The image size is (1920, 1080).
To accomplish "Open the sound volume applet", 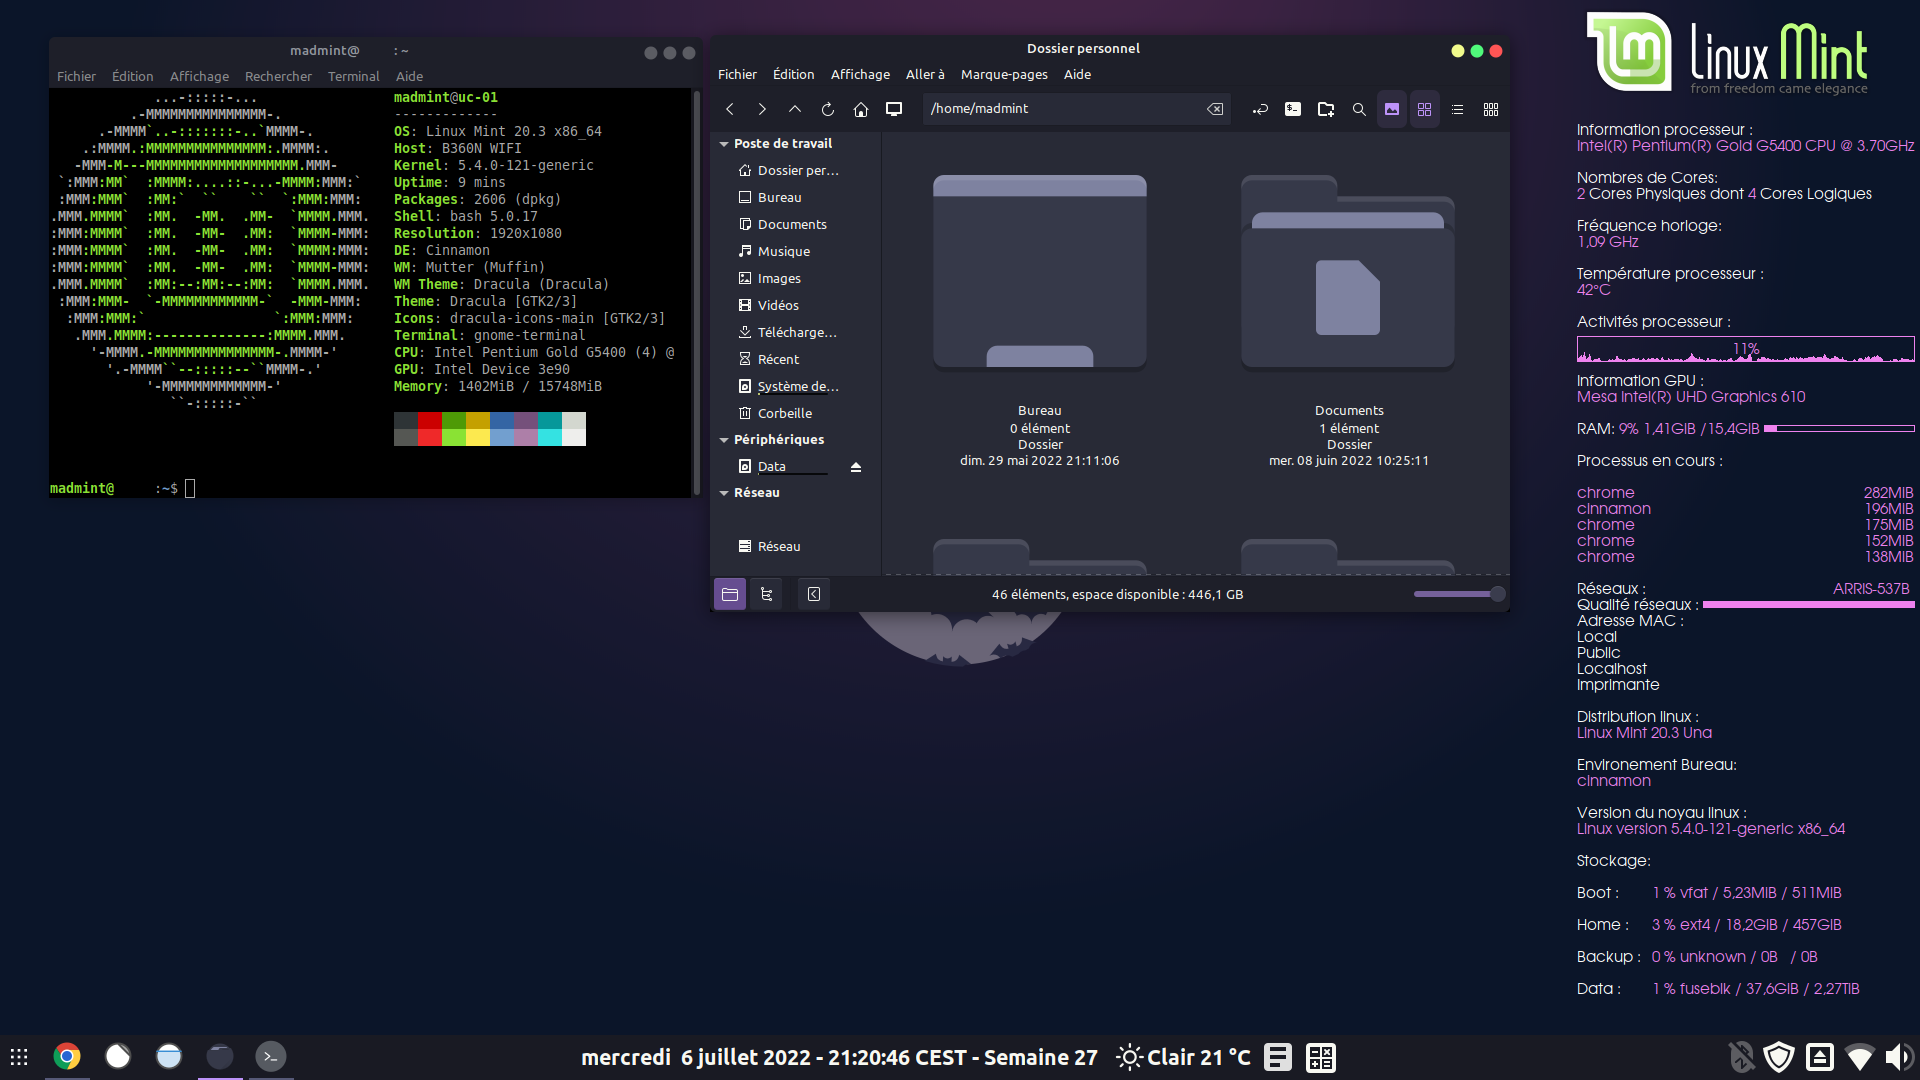I will point(1899,1057).
